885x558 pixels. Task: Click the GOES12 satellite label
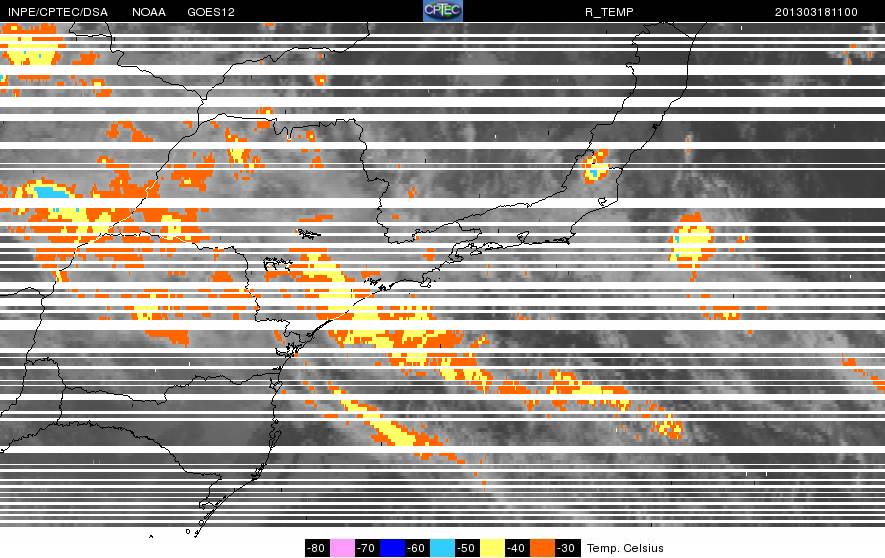pyautogui.click(x=211, y=12)
